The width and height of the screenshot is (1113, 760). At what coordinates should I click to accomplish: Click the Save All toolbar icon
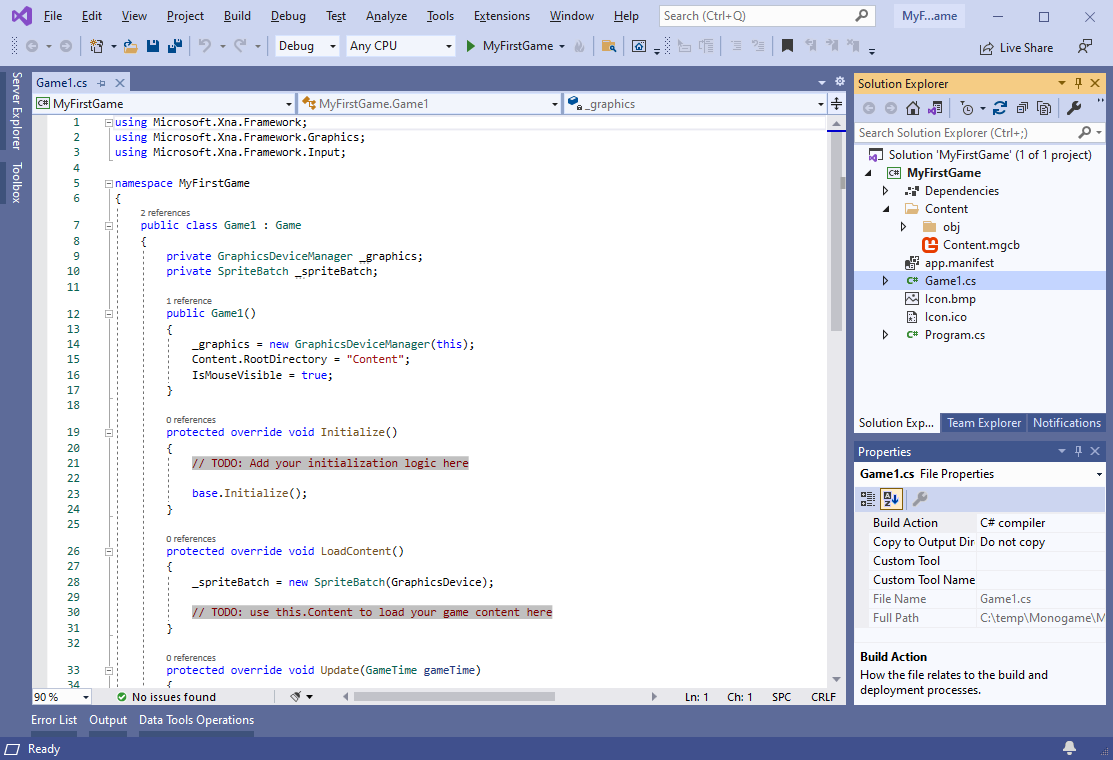coord(174,46)
